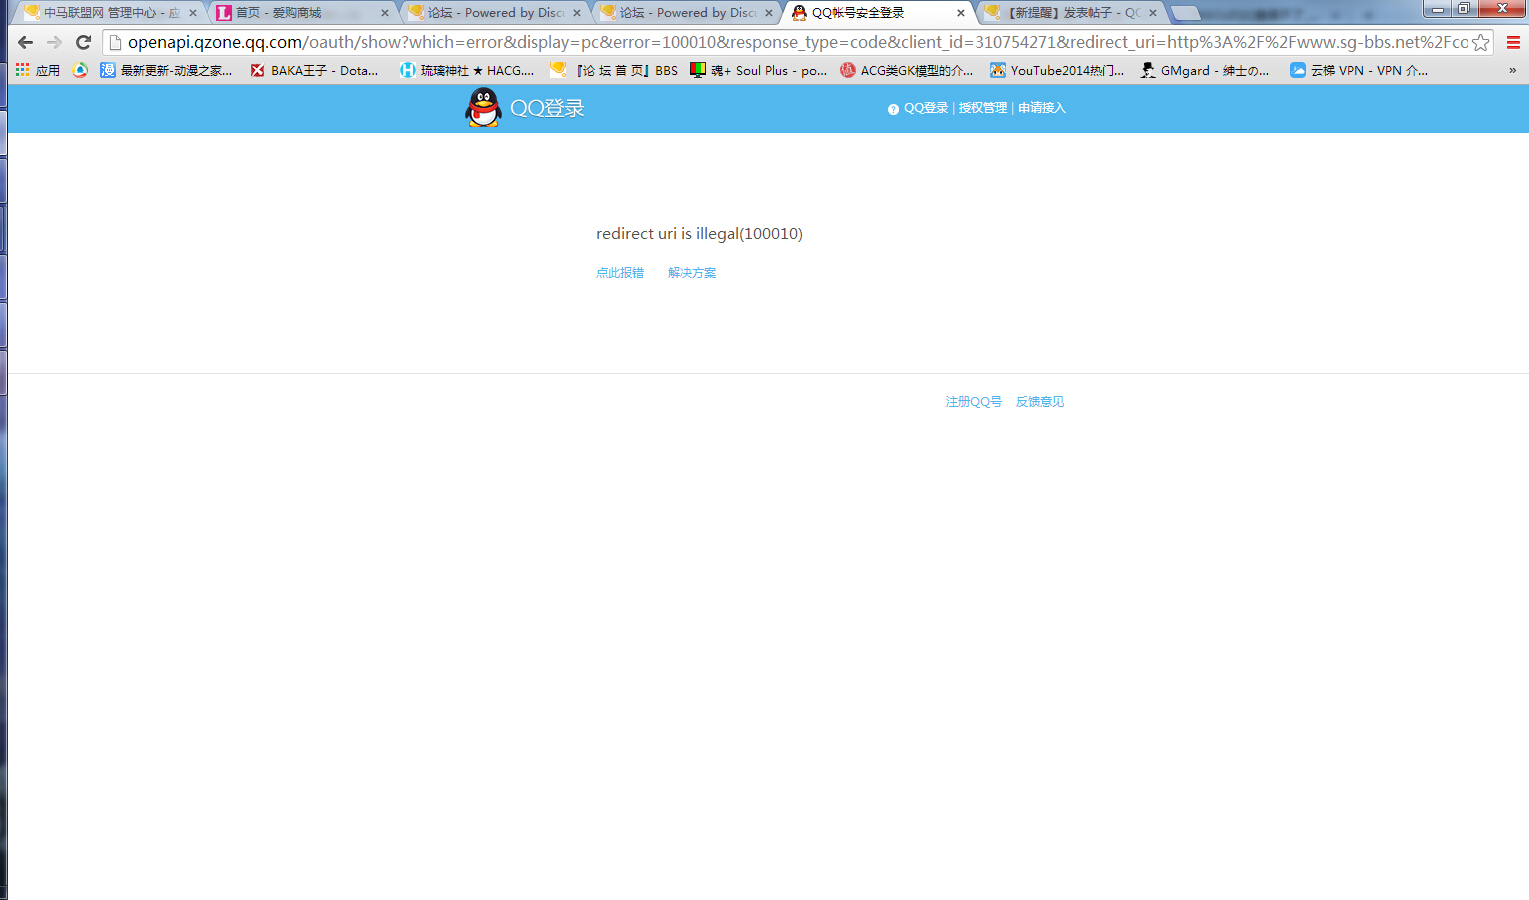Open the 琉璃神社 ★ HACG bookmark
1529x900 pixels.
[467, 71]
